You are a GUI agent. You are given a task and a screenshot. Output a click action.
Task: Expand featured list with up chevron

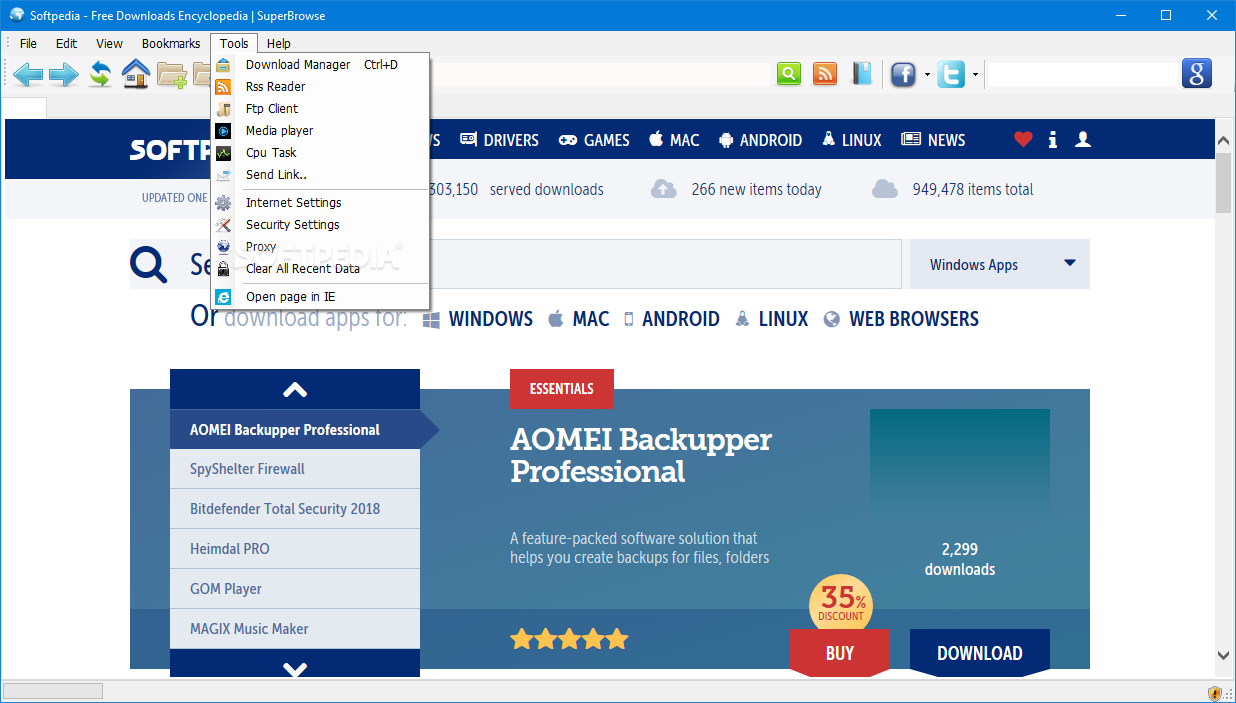coord(295,389)
